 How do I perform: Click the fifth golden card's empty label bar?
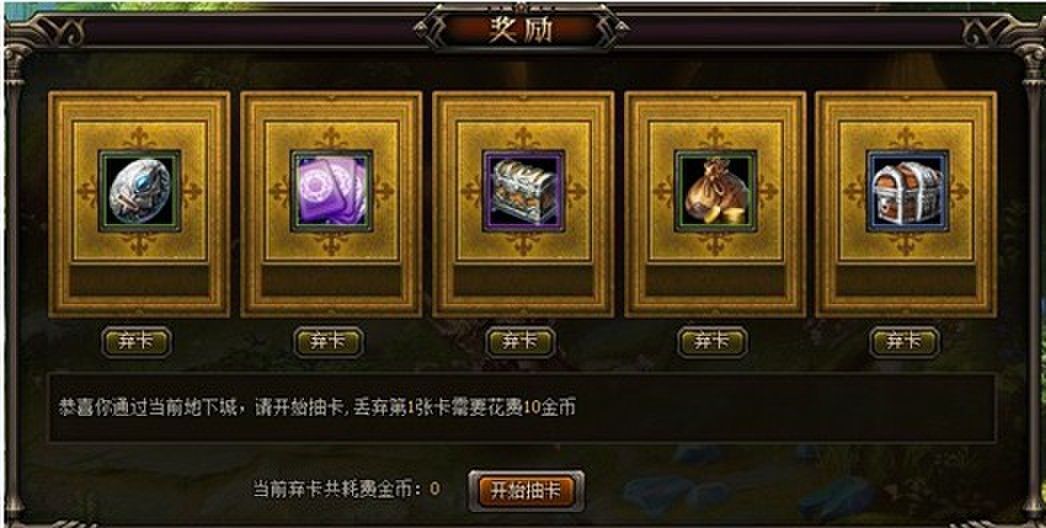(906, 280)
